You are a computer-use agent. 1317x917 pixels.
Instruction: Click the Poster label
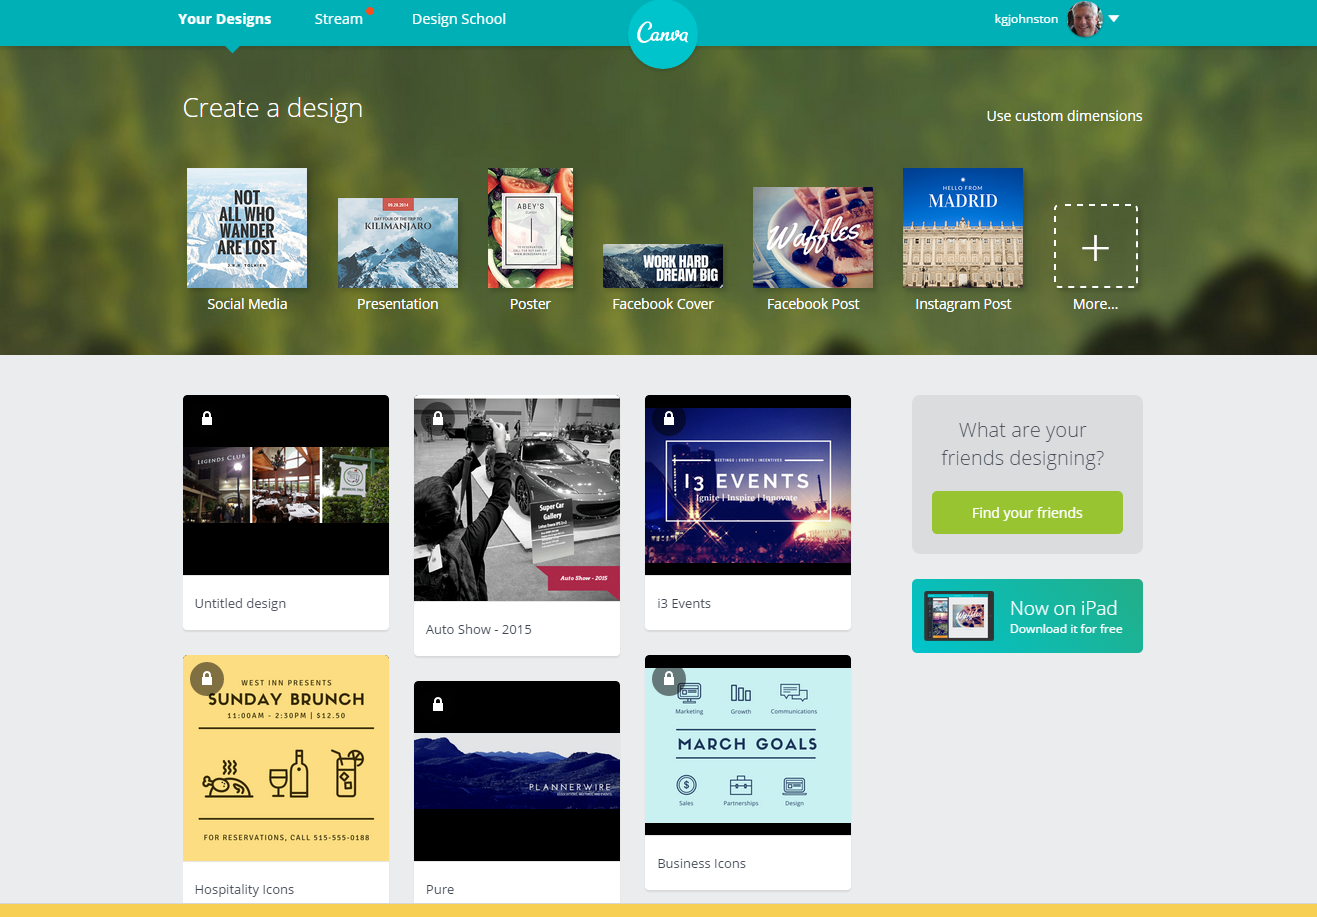(530, 304)
